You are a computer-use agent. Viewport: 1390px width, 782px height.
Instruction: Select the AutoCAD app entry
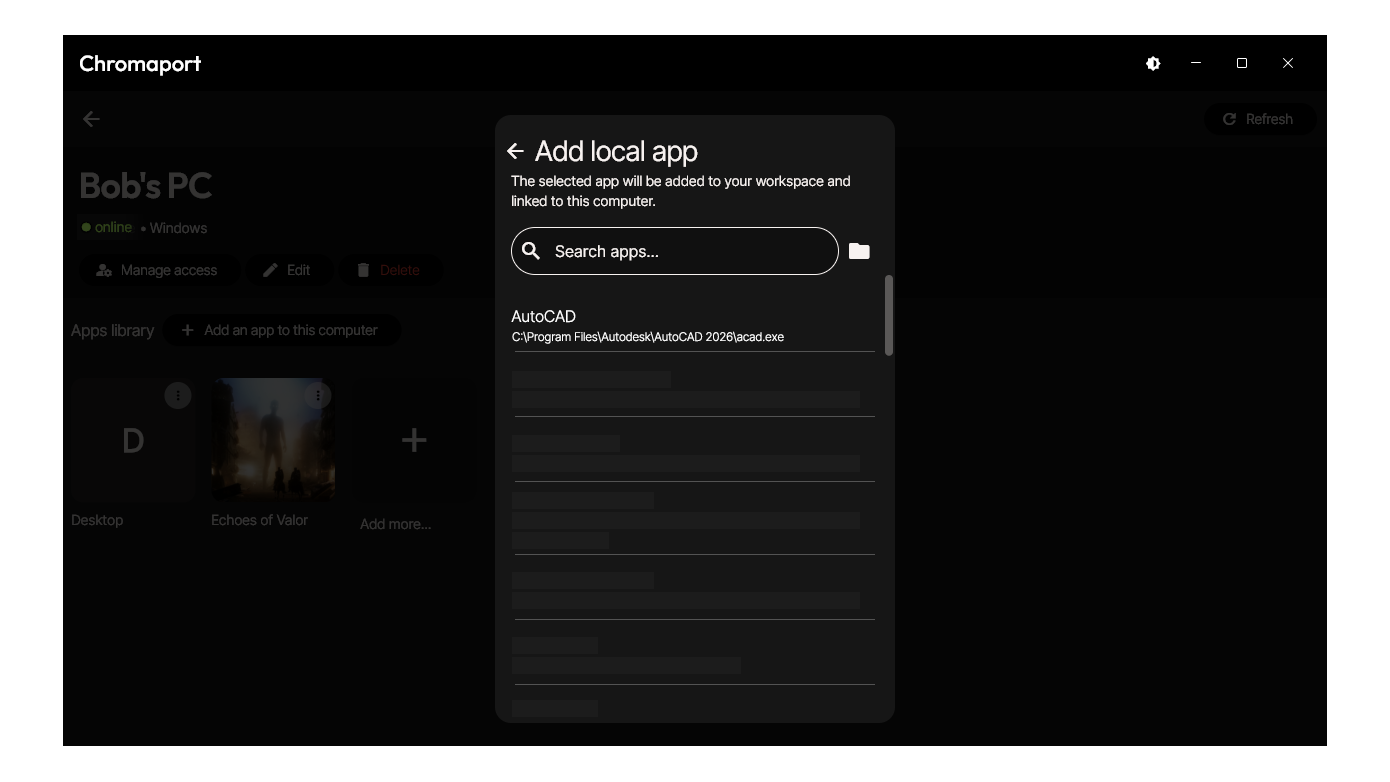[693, 326]
